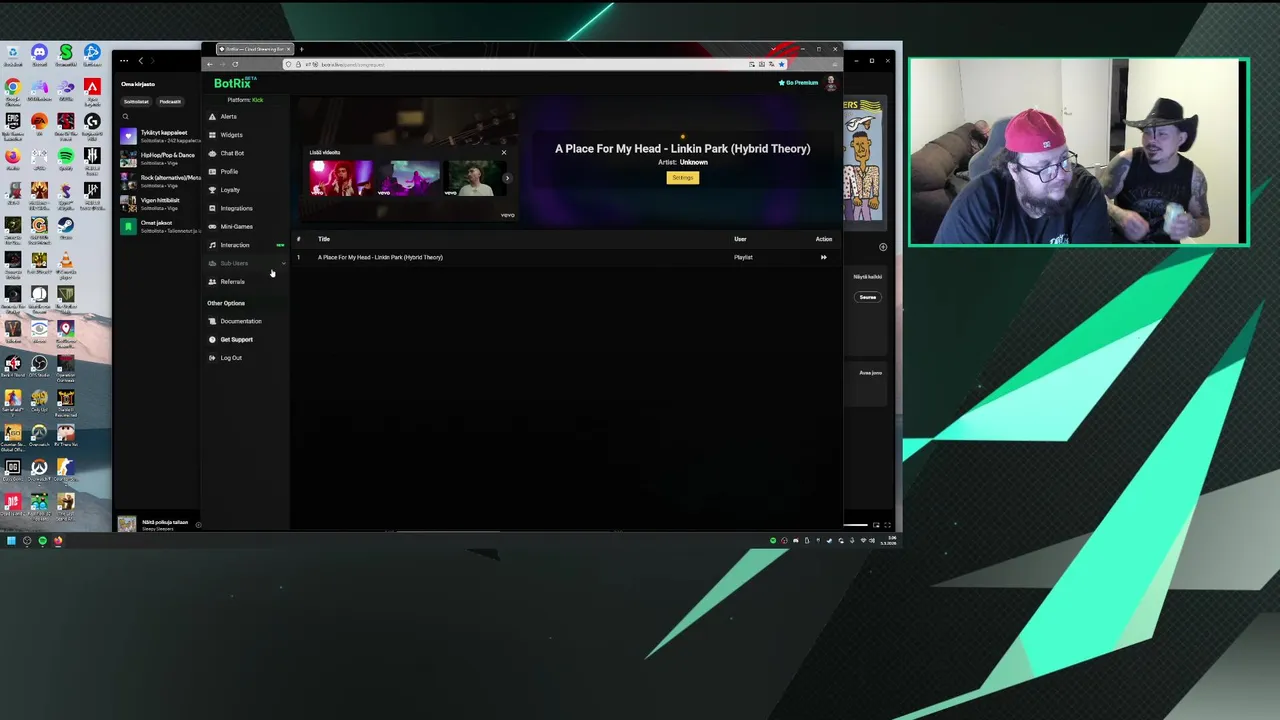
Task: Select the first pink suggested video thumbnail
Action: (341, 178)
